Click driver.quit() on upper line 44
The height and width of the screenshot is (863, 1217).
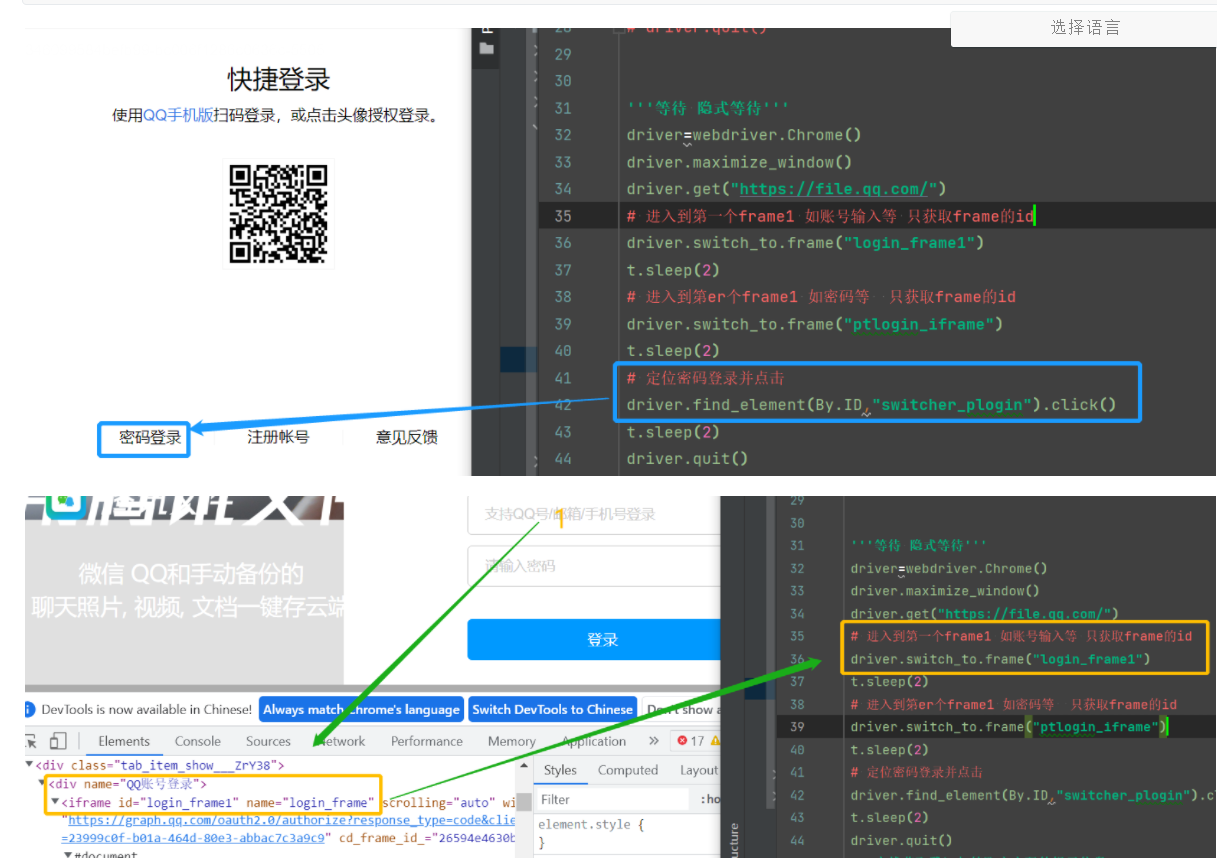[x=687, y=459]
